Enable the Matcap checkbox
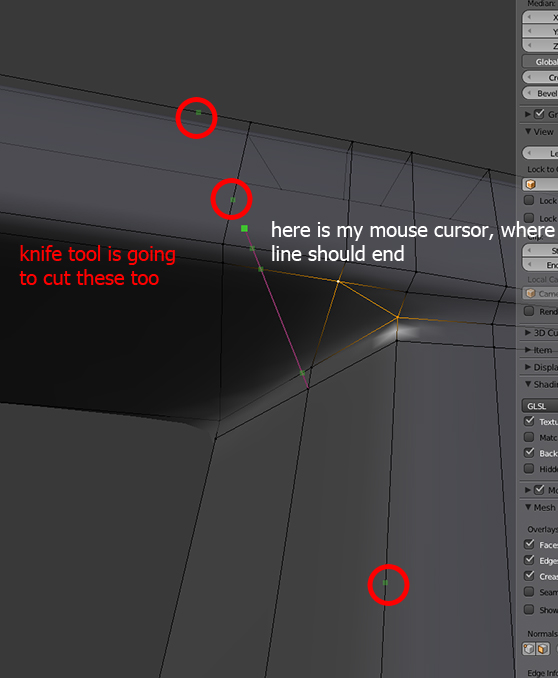This screenshot has height=678, width=558. pyautogui.click(x=529, y=437)
